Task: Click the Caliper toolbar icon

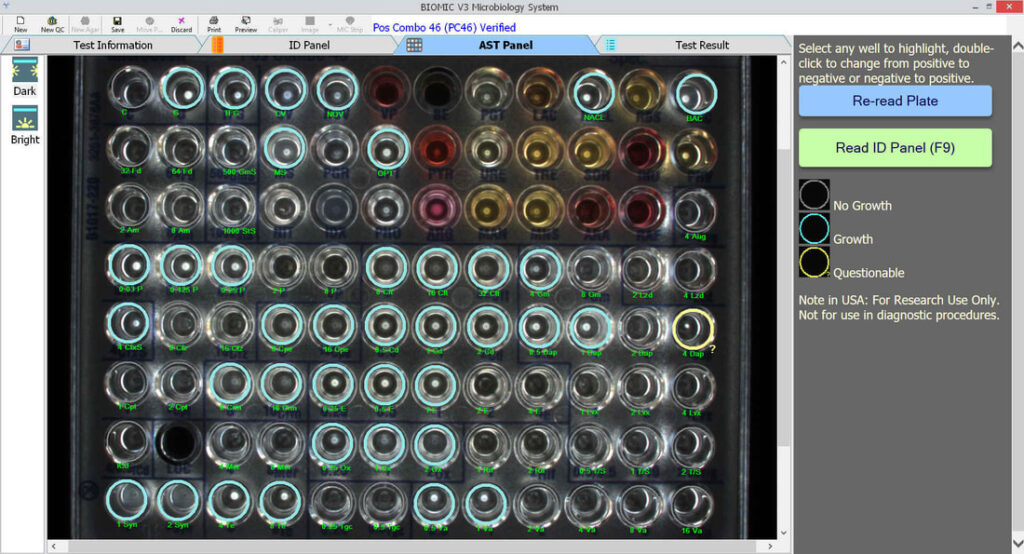Action: [278, 24]
